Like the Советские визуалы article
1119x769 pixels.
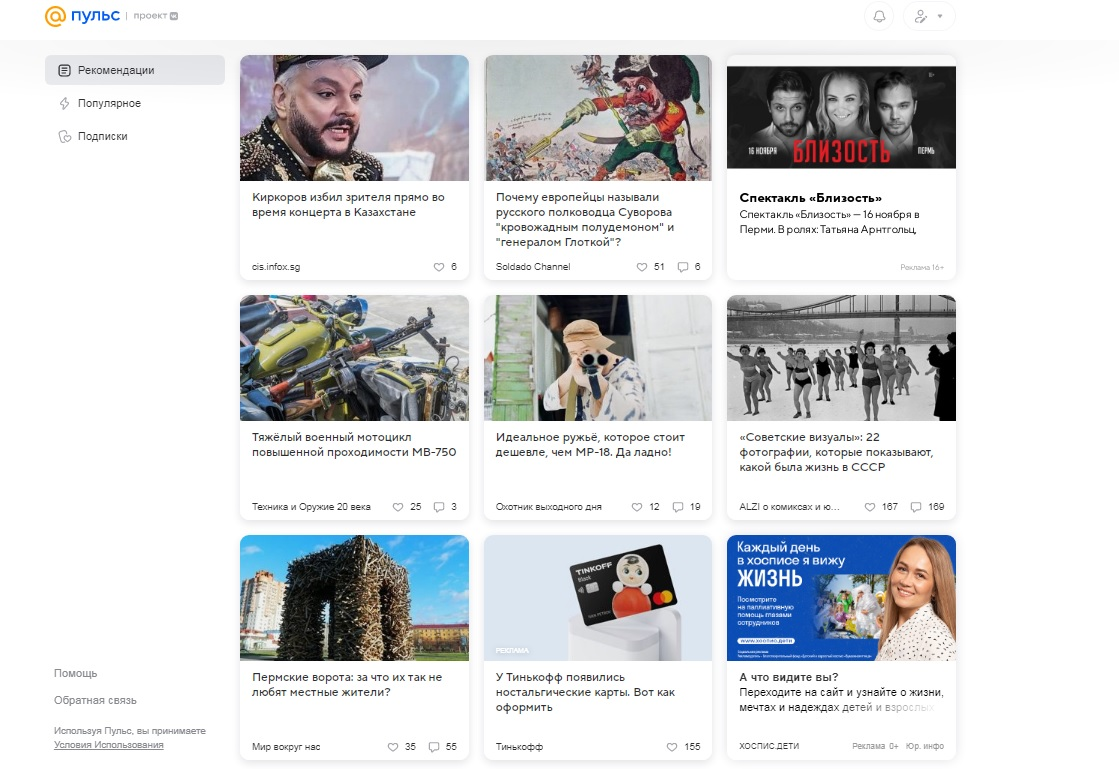(870, 506)
